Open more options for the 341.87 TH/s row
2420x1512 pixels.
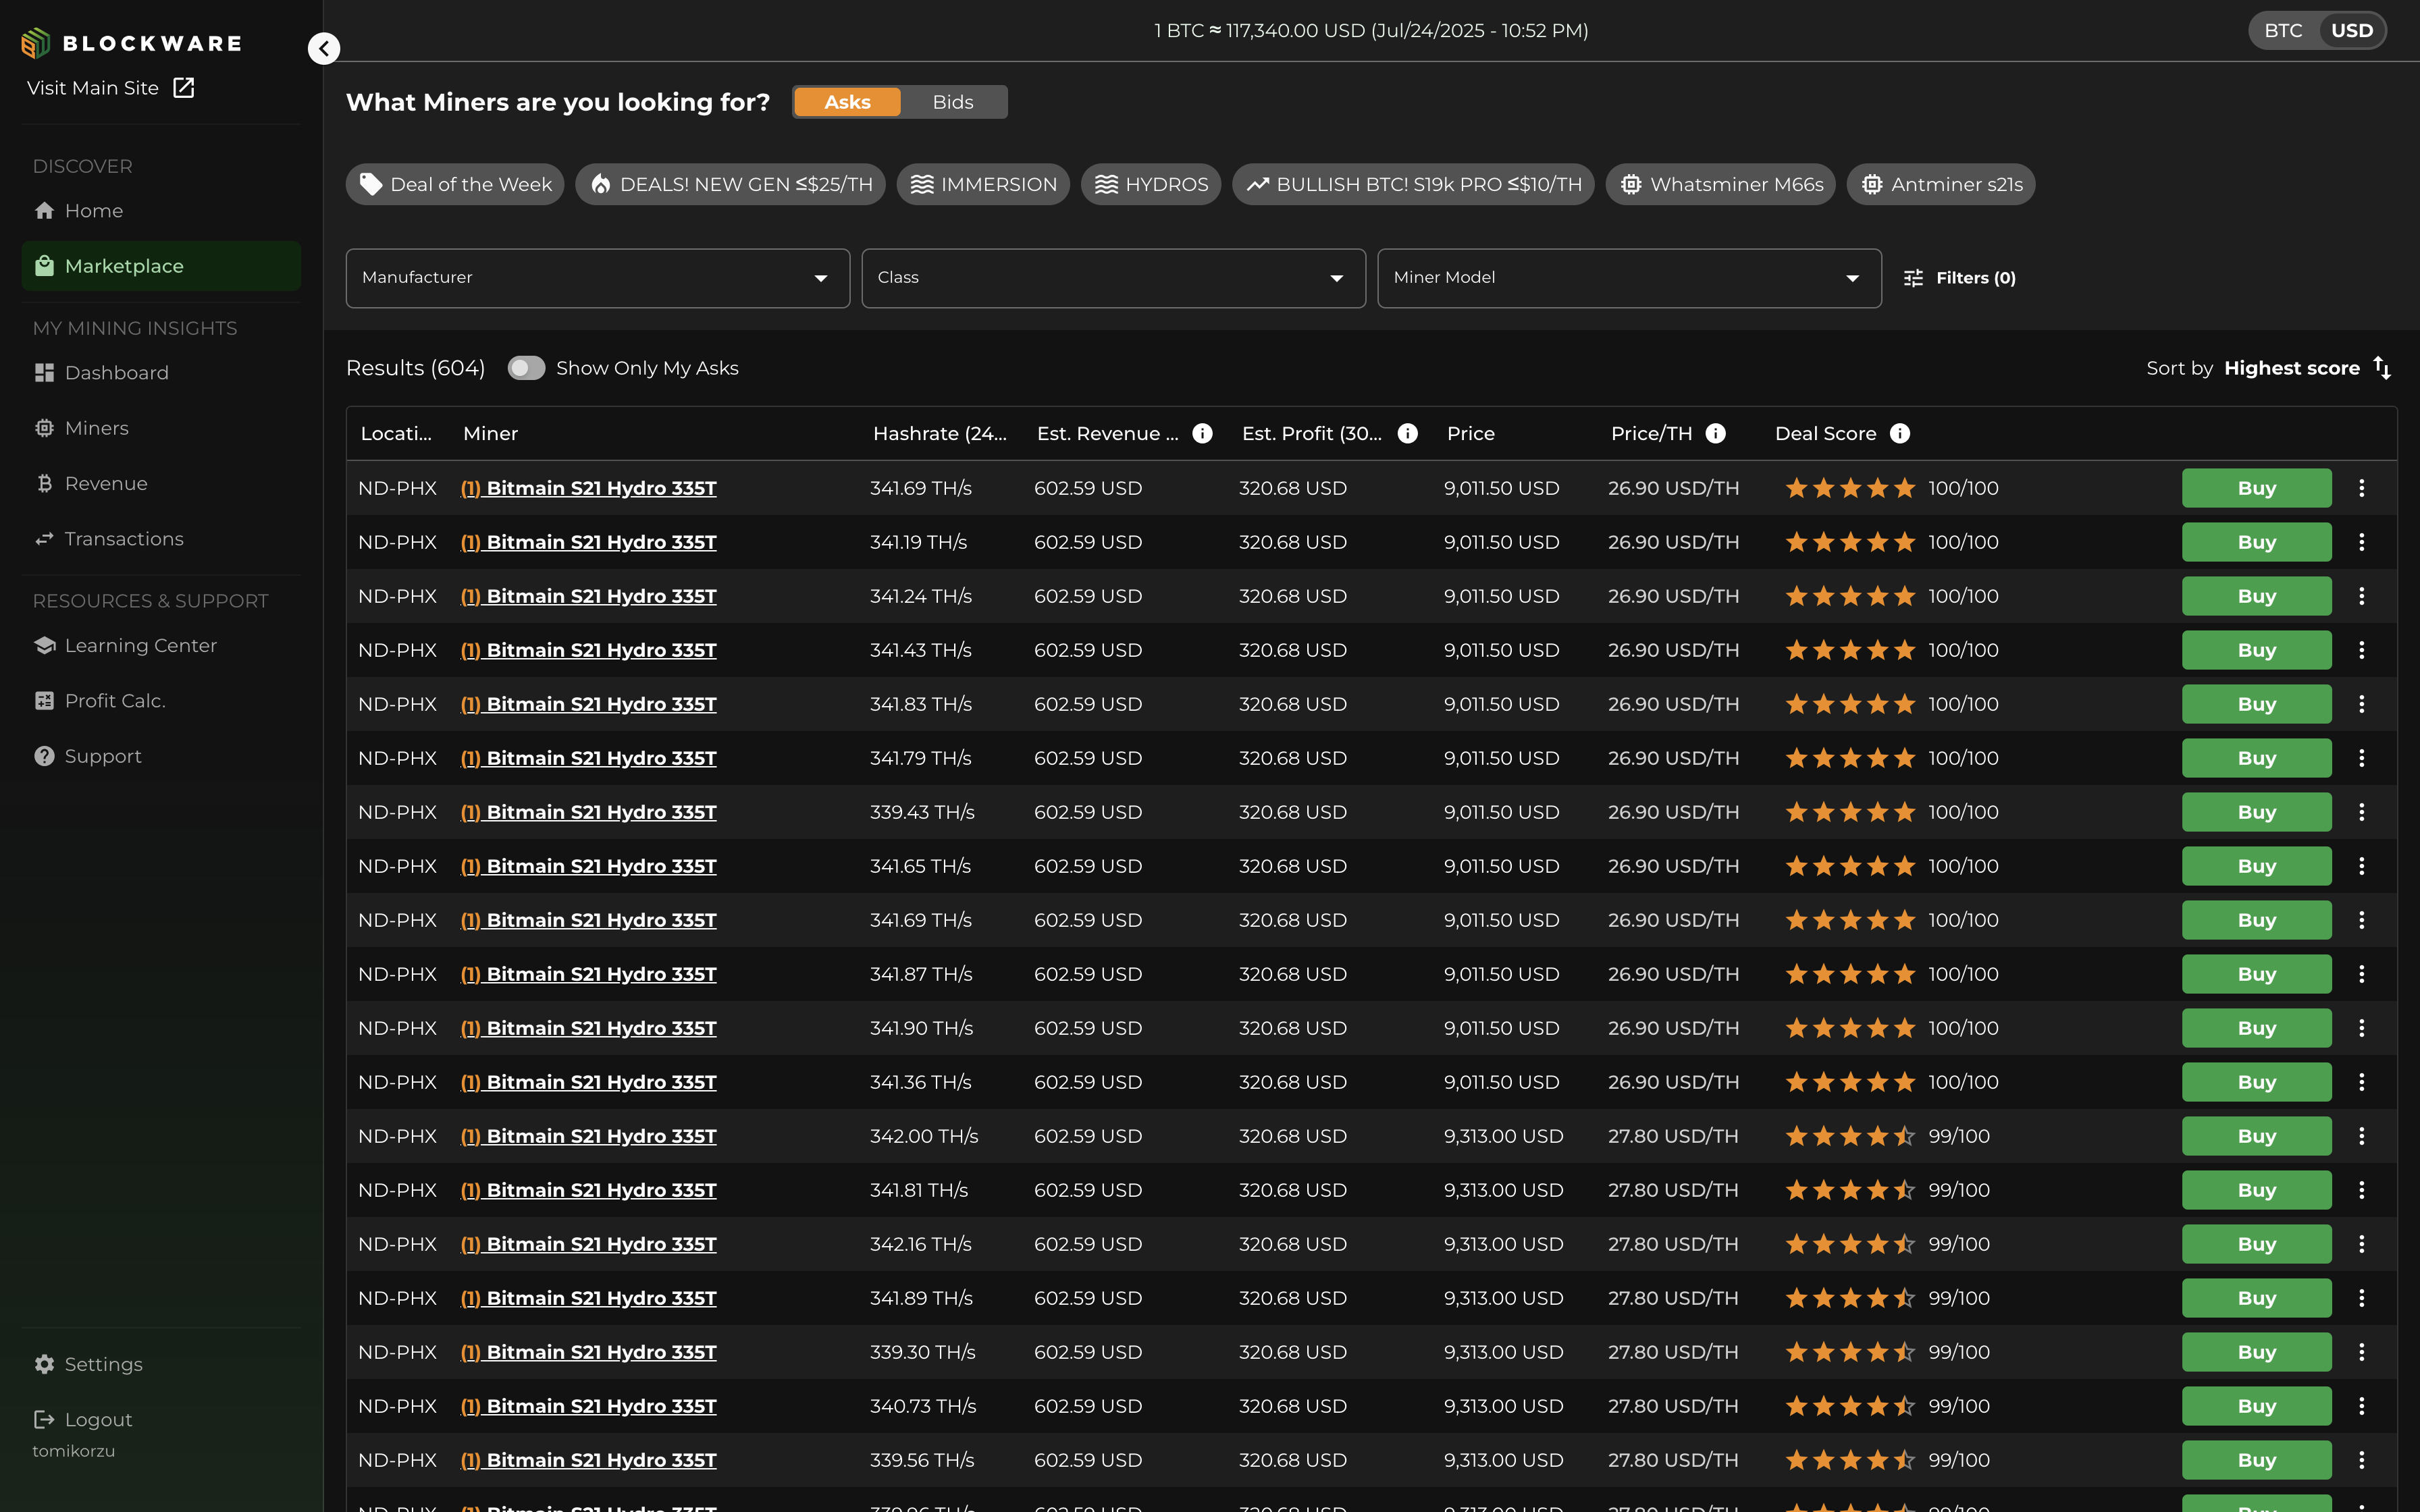pos(2361,974)
